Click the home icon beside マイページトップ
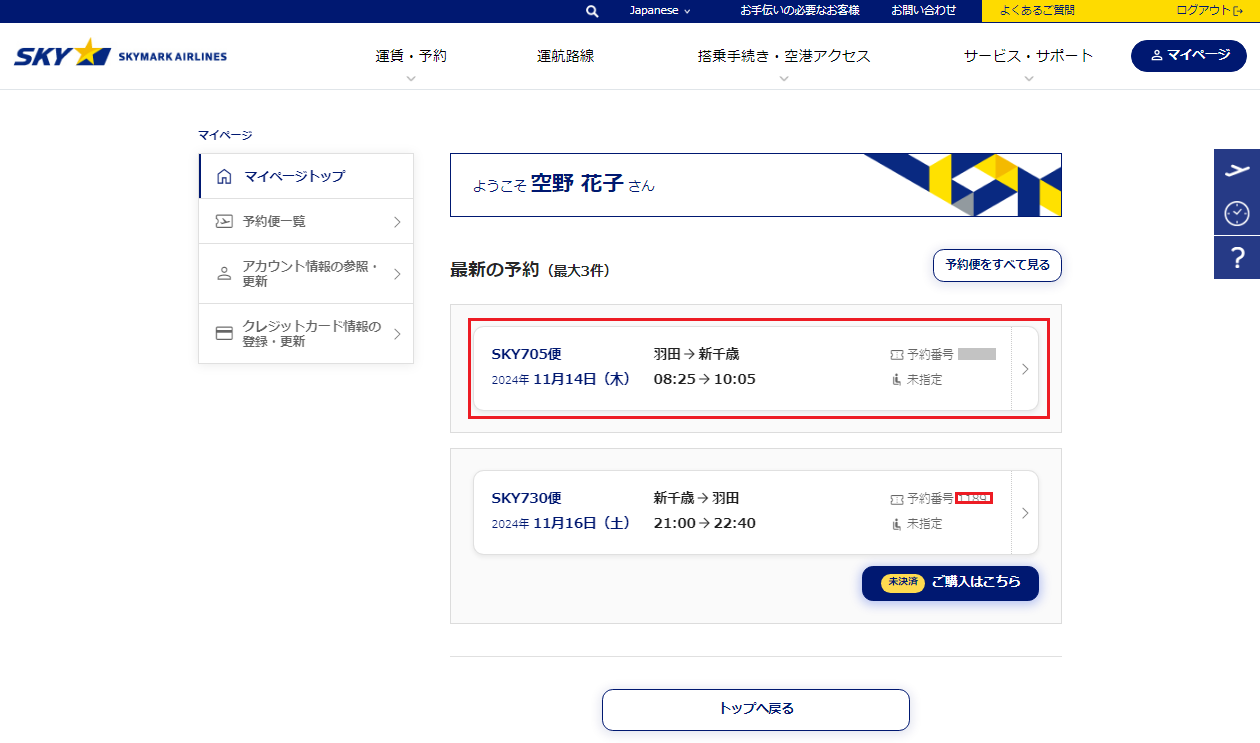This screenshot has width=1260, height=743. click(x=224, y=176)
